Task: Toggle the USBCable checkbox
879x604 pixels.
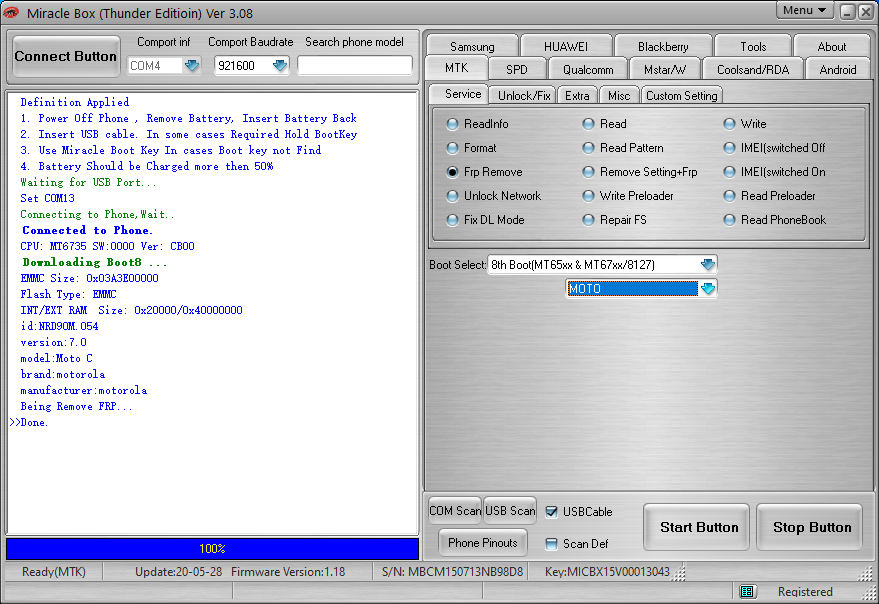Action: (x=552, y=511)
